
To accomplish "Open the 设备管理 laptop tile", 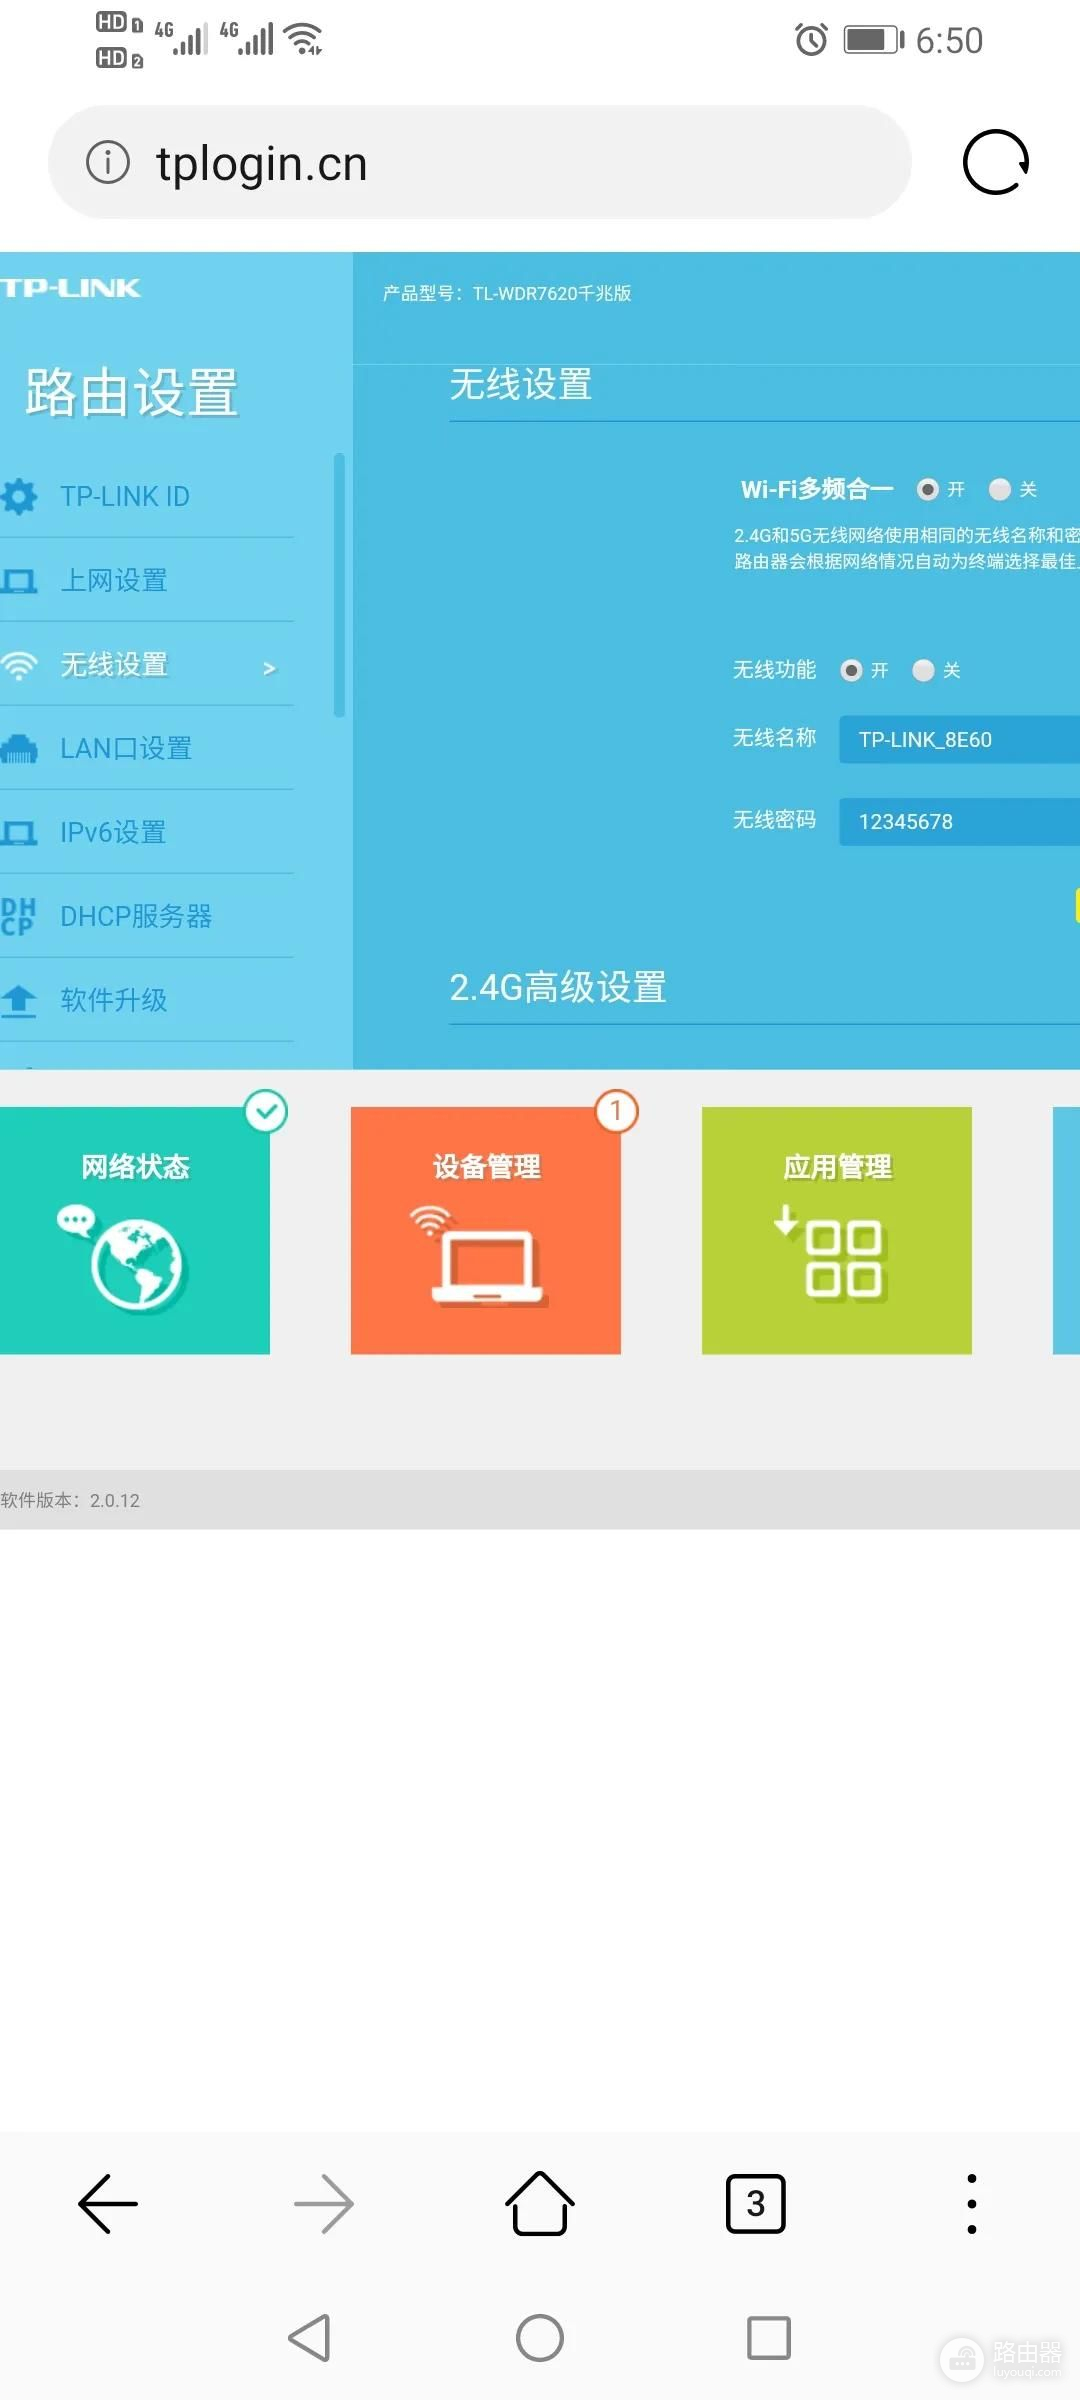I will tap(486, 1230).
